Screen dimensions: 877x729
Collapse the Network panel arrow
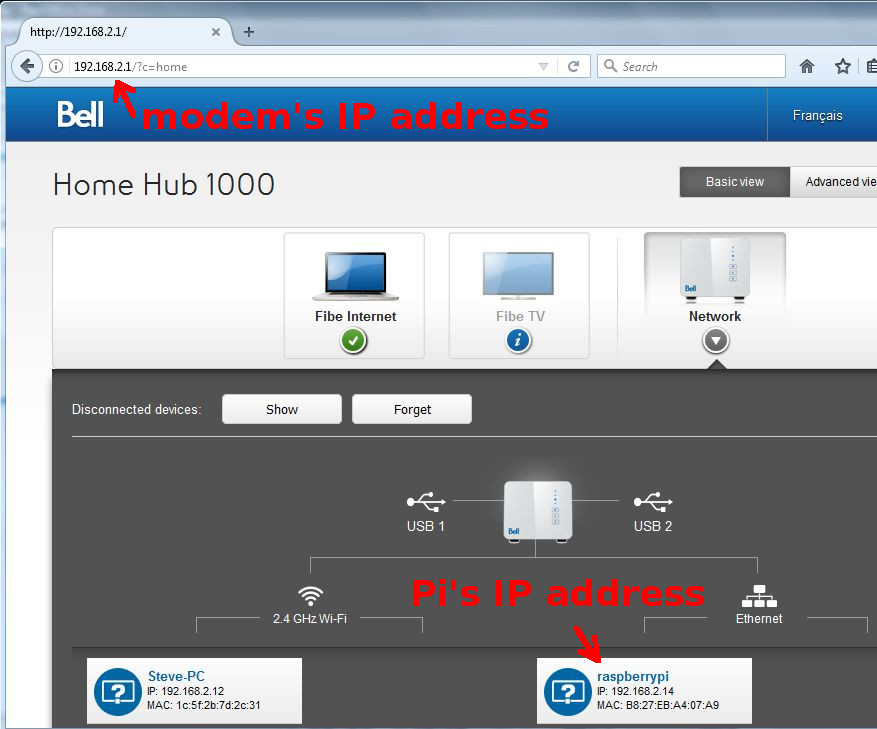coord(715,341)
